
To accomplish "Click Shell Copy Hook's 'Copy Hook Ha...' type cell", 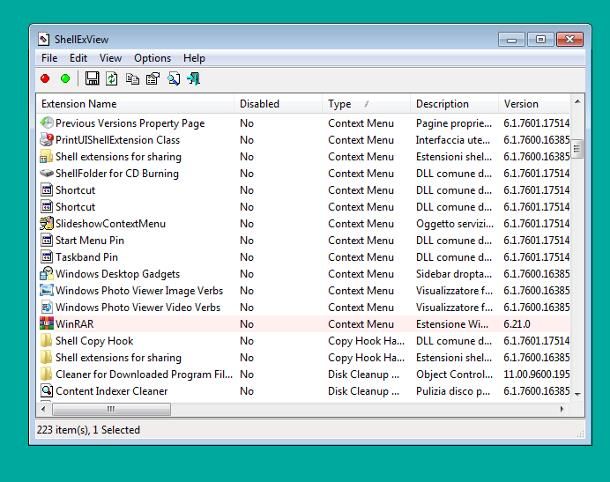I will [x=366, y=340].
